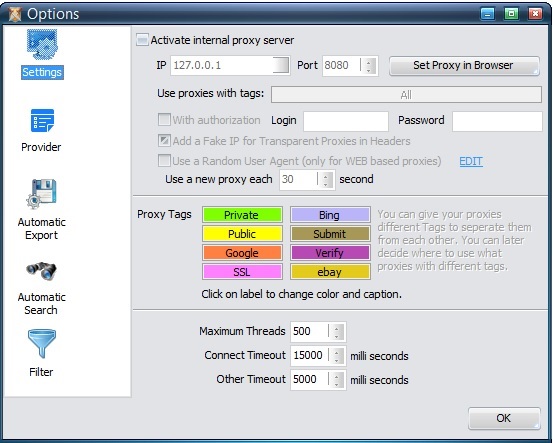The height and width of the screenshot is (443, 553).
Task: Open the Use proxies with tags selector
Action: (406, 95)
